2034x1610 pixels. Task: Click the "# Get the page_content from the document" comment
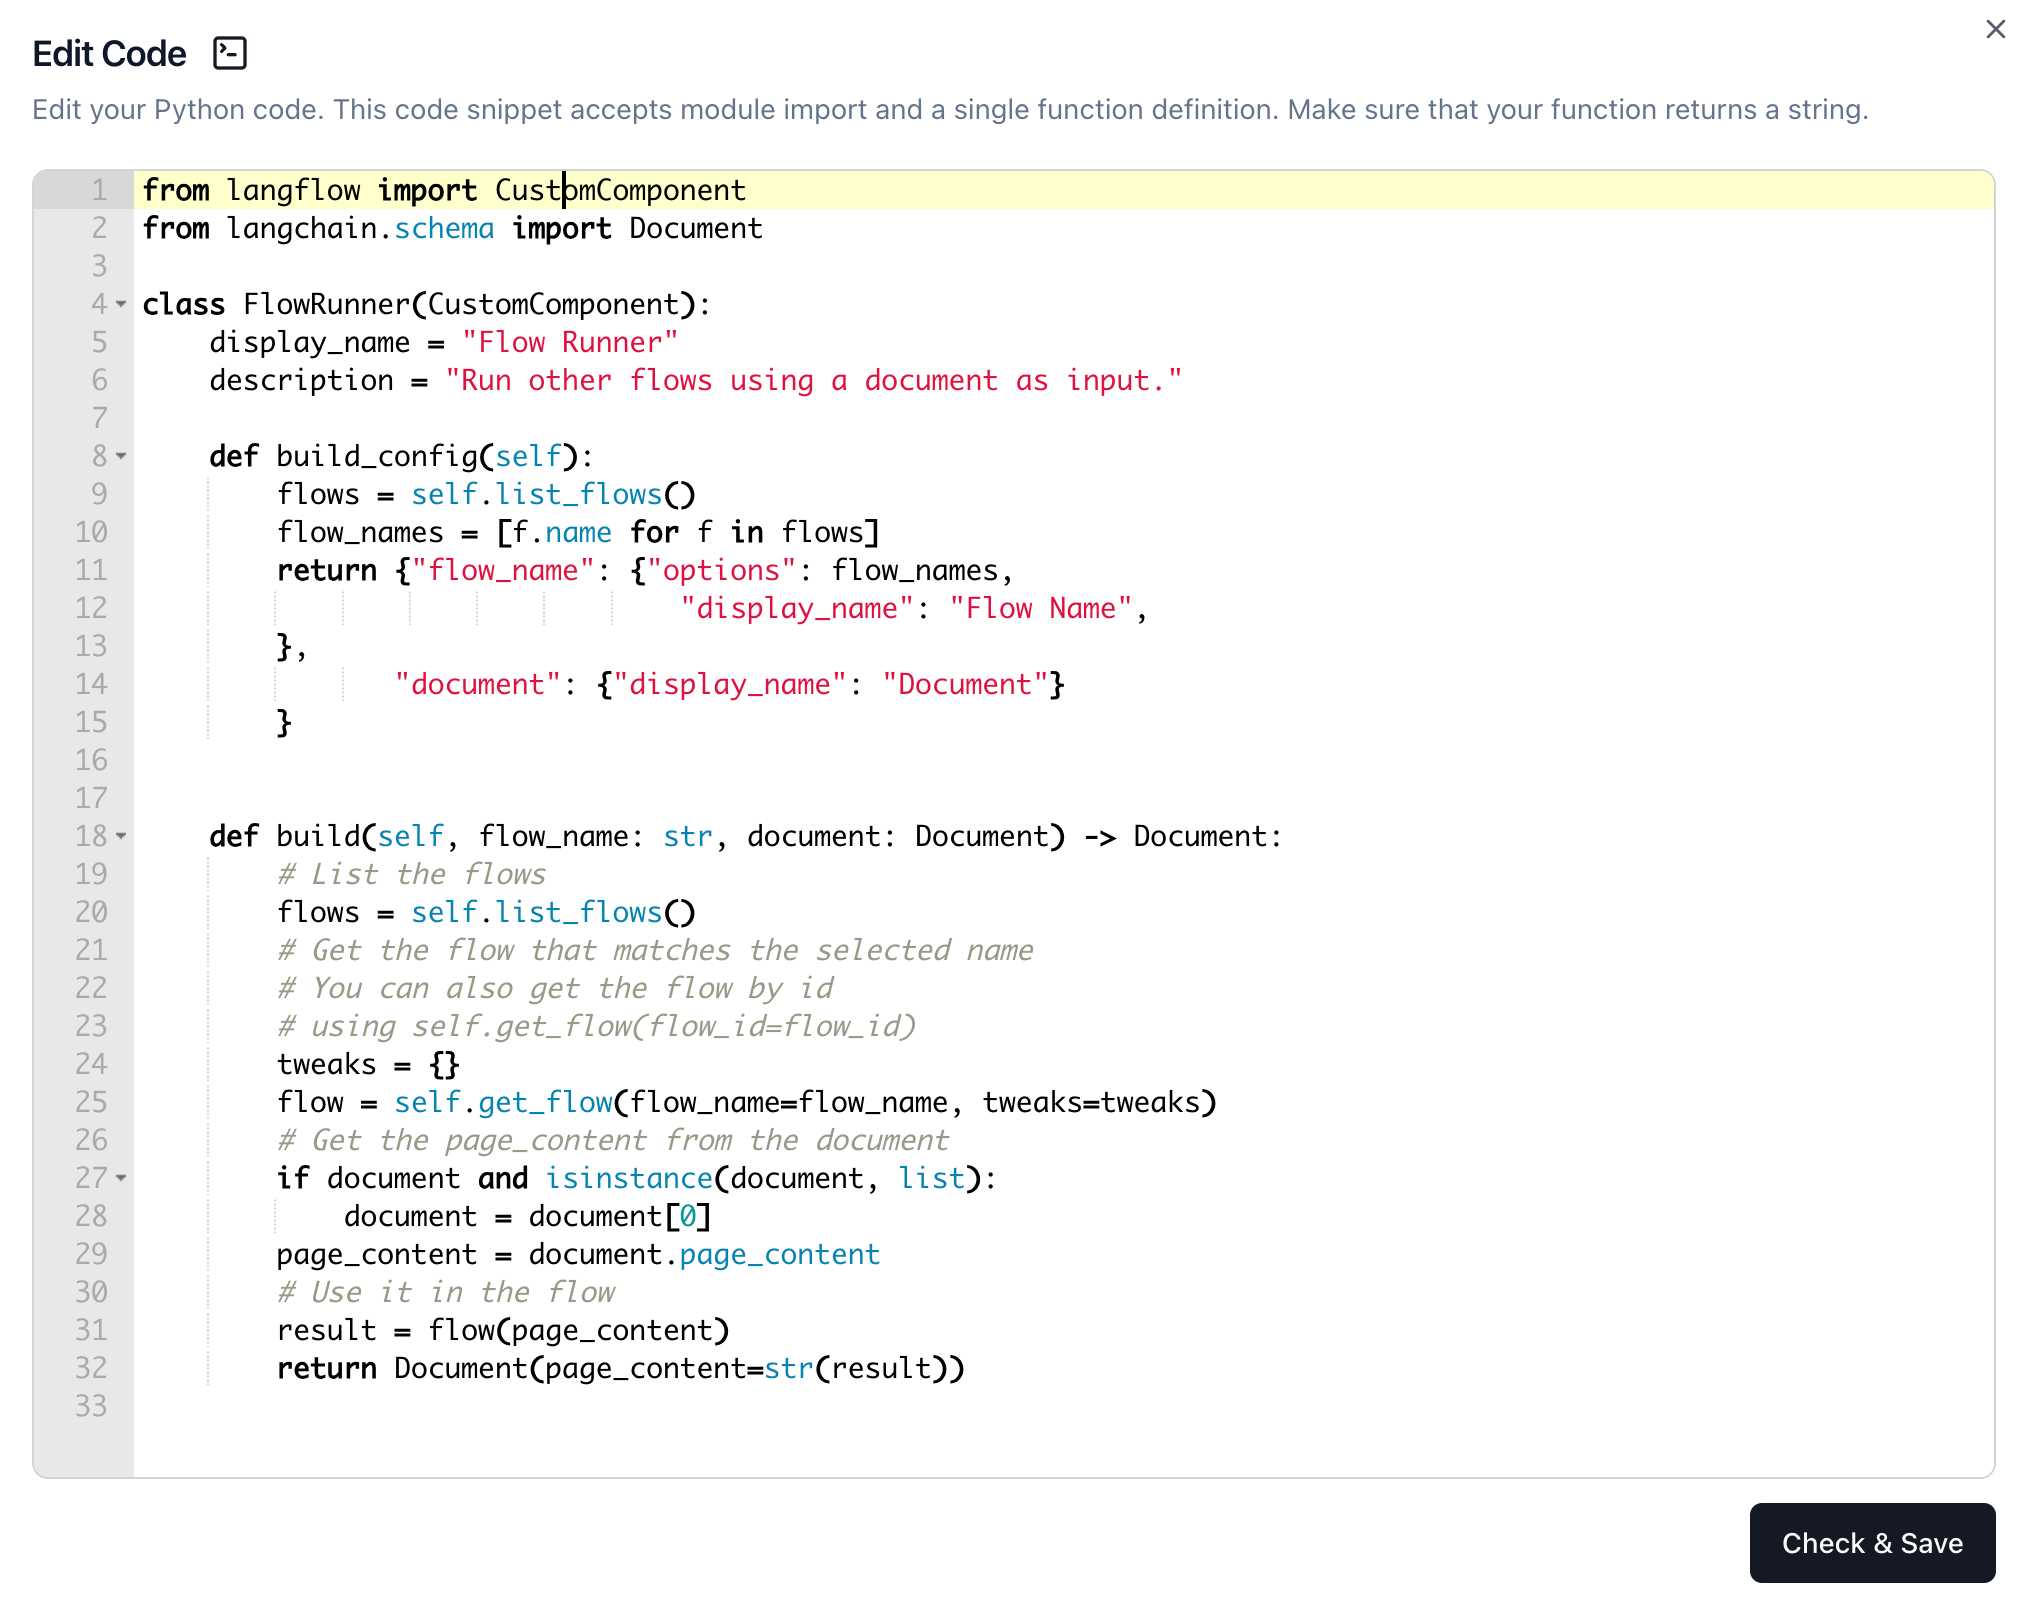click(x=613, y=1140)
